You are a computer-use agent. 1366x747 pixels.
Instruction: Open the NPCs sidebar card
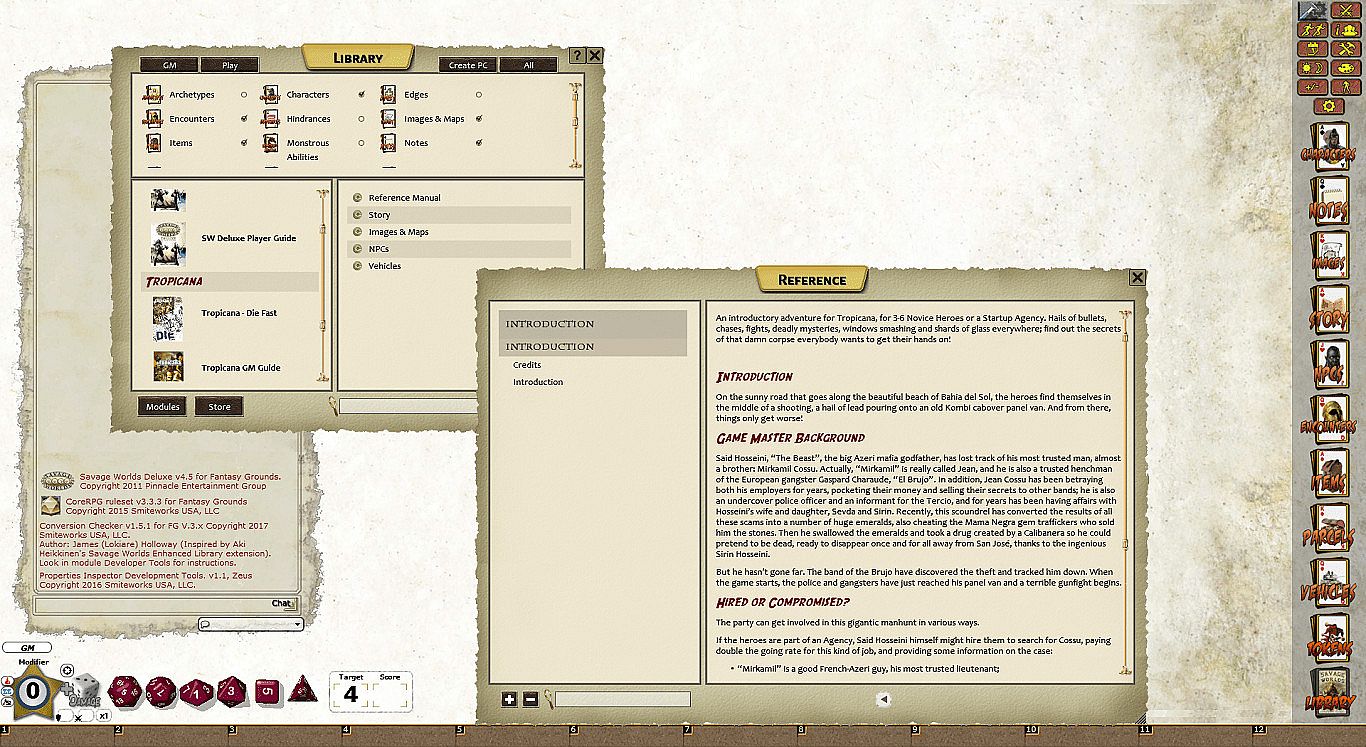point(1328,366)
